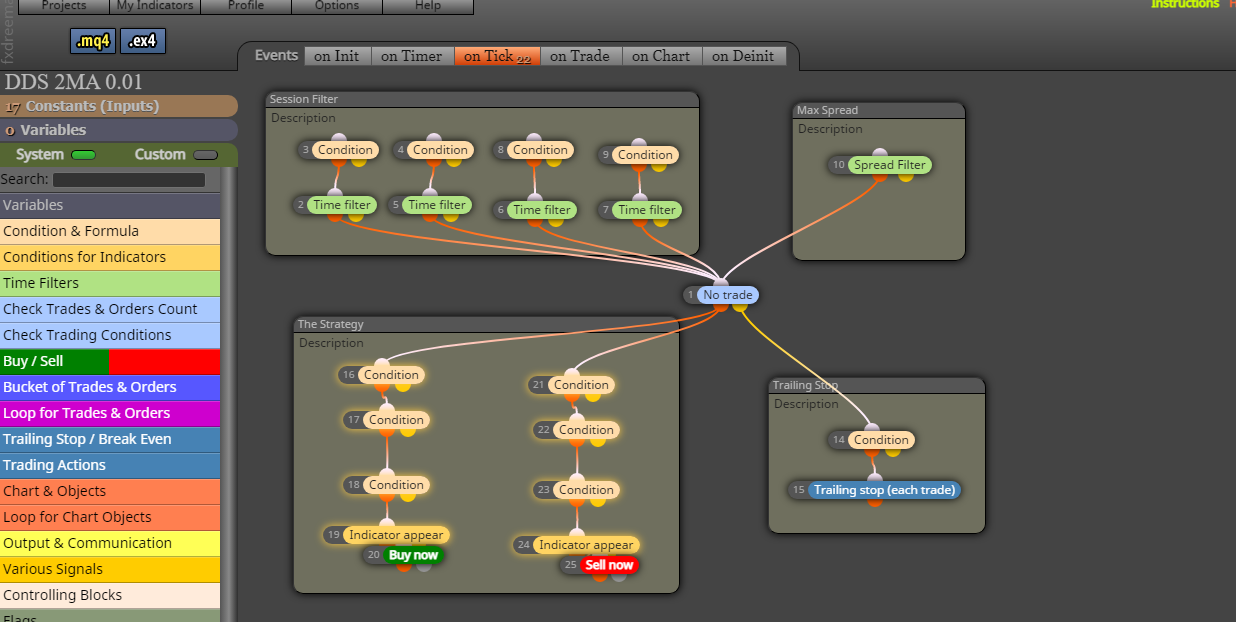Expand Check Trades & Orders Count category
Image resolution: width=1236 pixels, height=622 pixels.
[110, 309]
